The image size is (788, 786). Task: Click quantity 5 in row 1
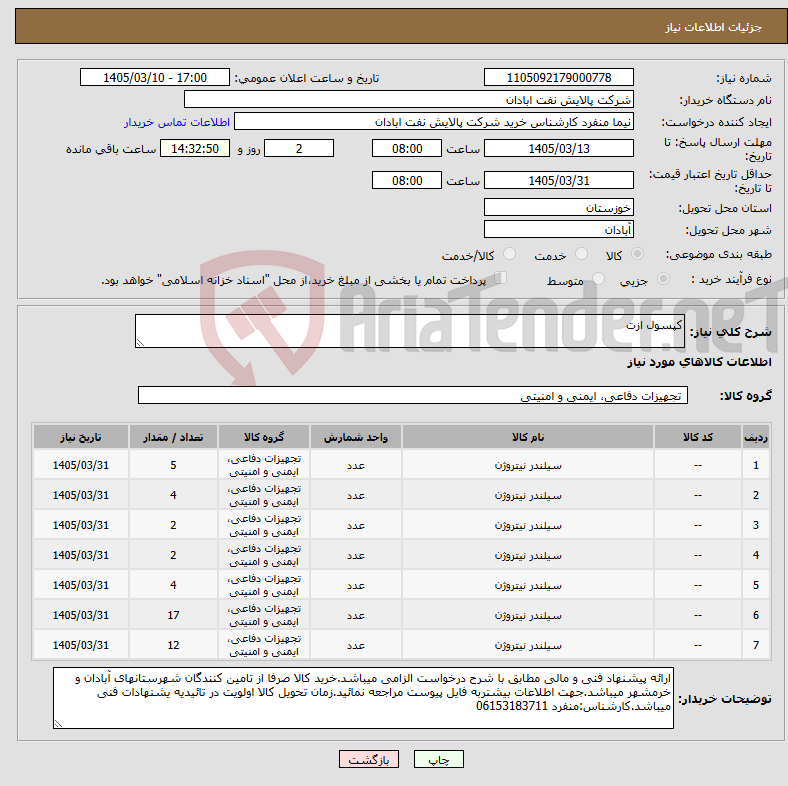click(173, 465)
